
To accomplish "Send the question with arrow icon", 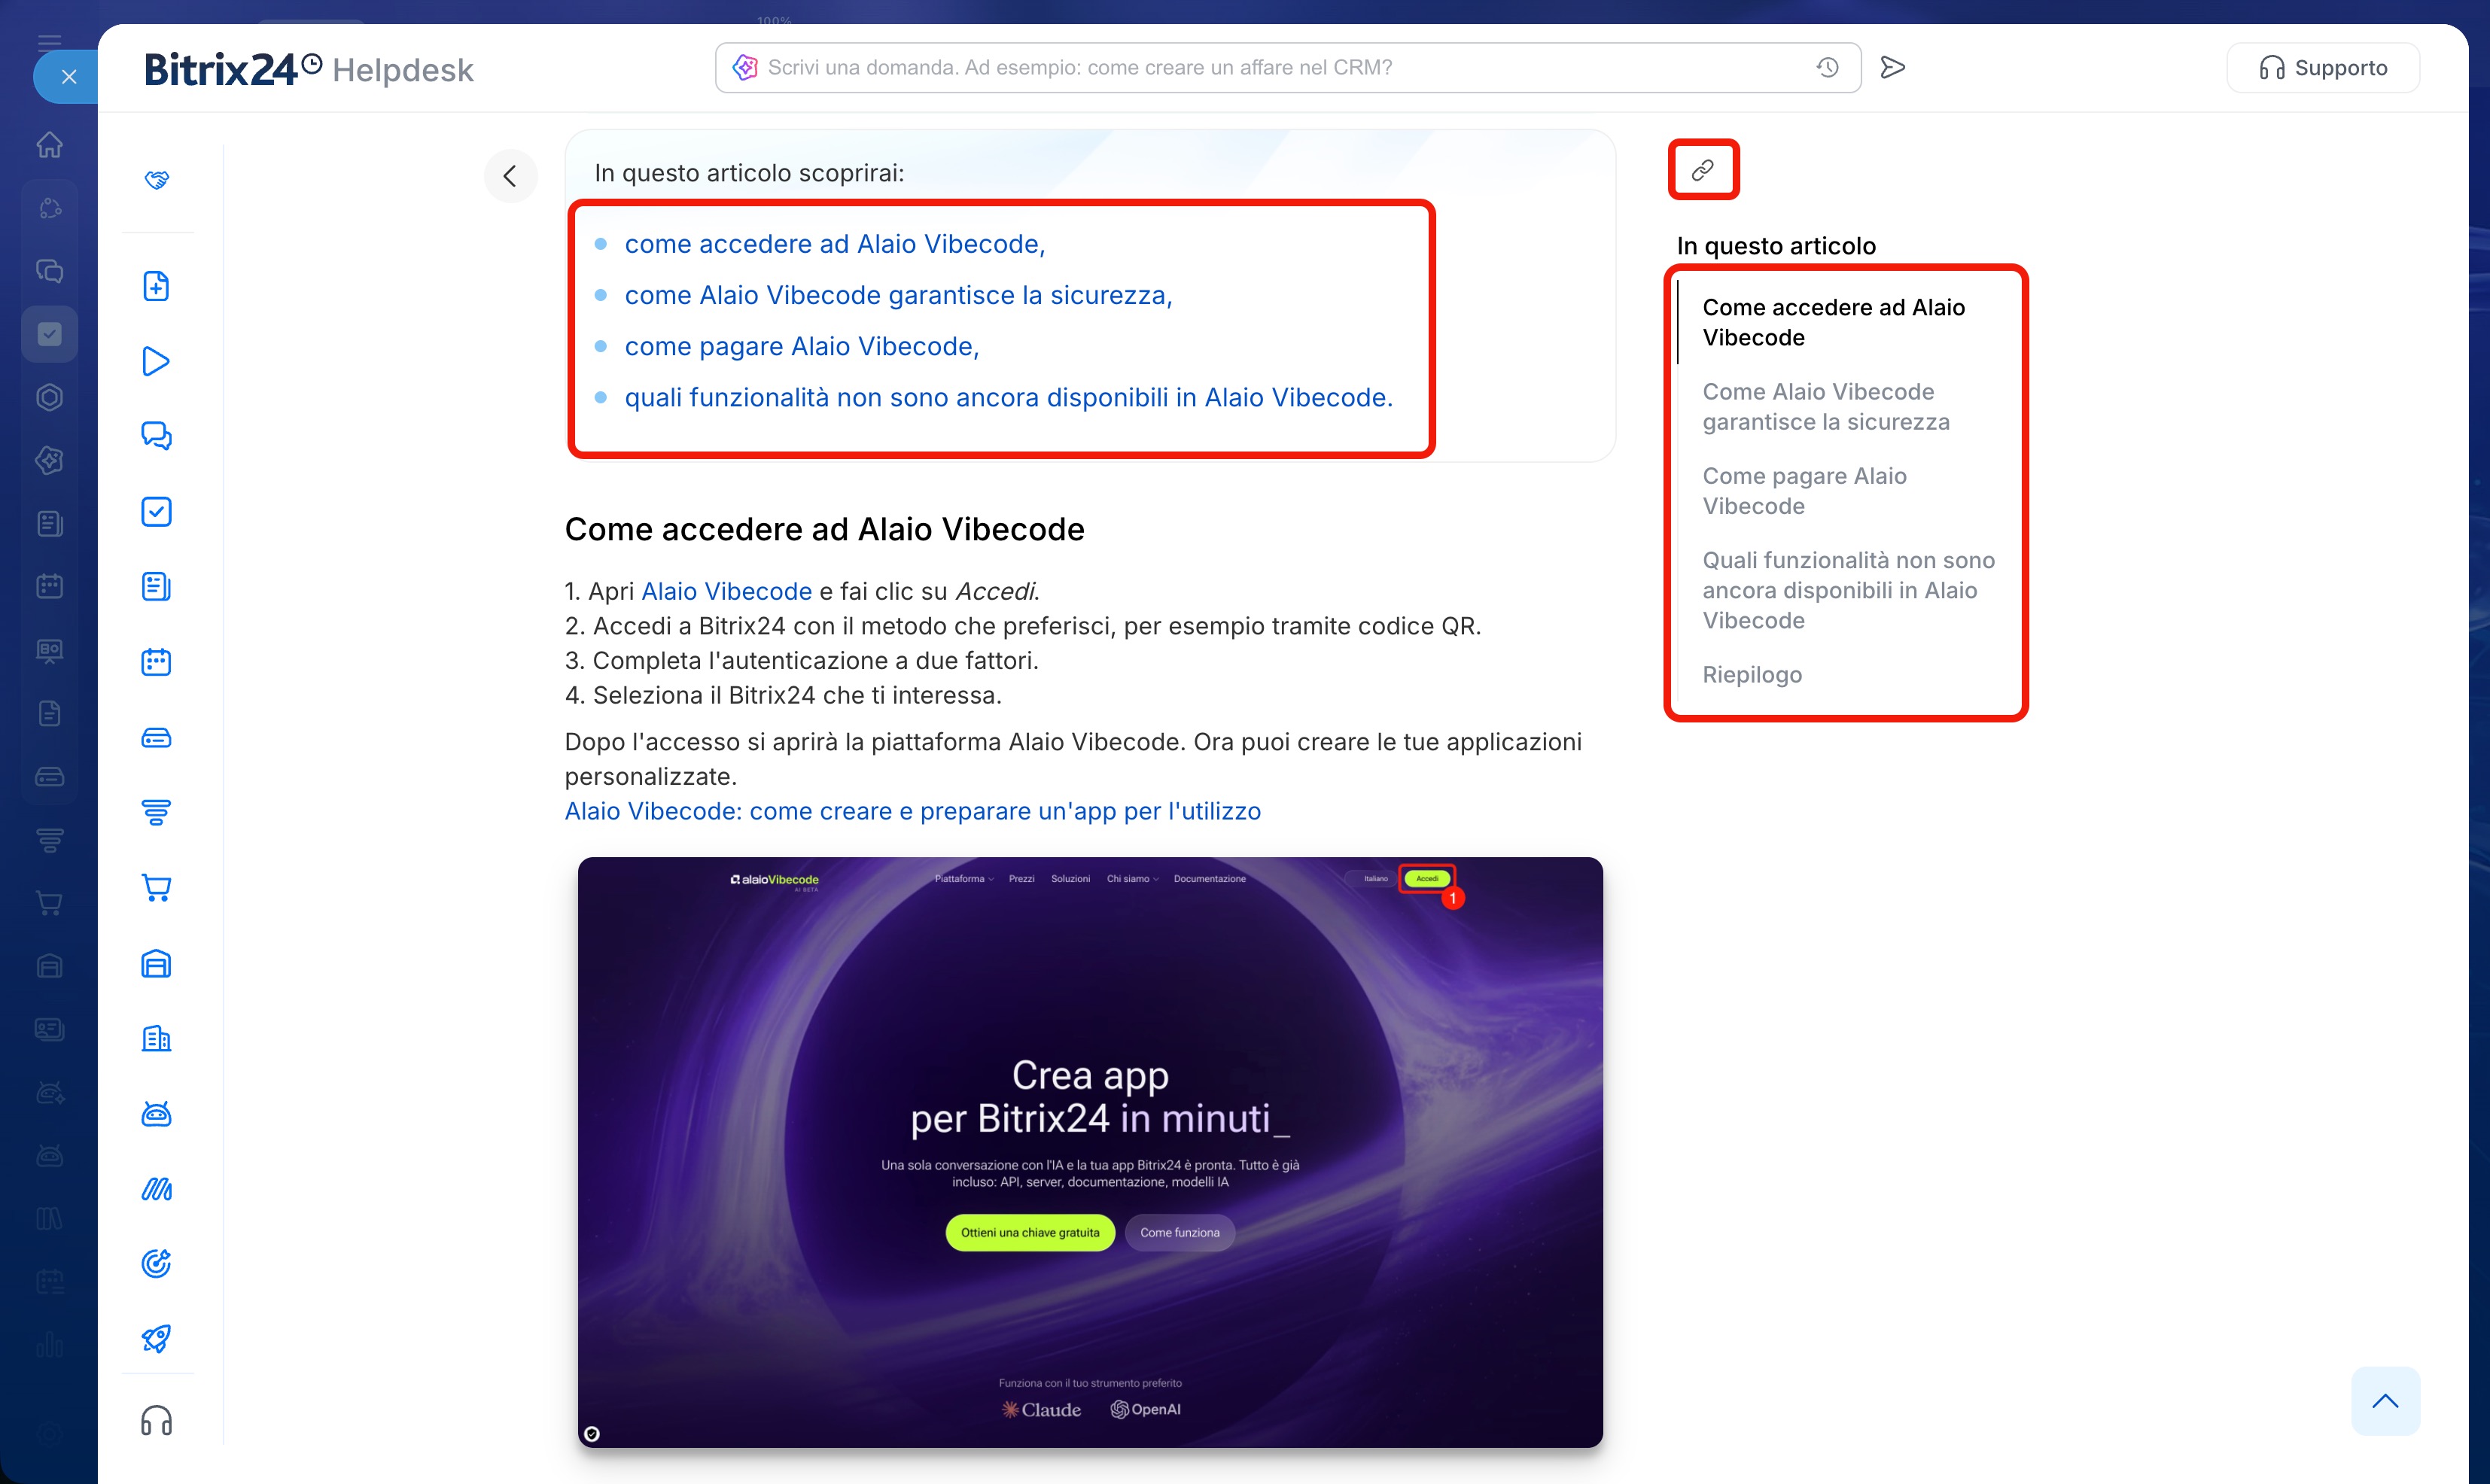I will point(1893,68).
